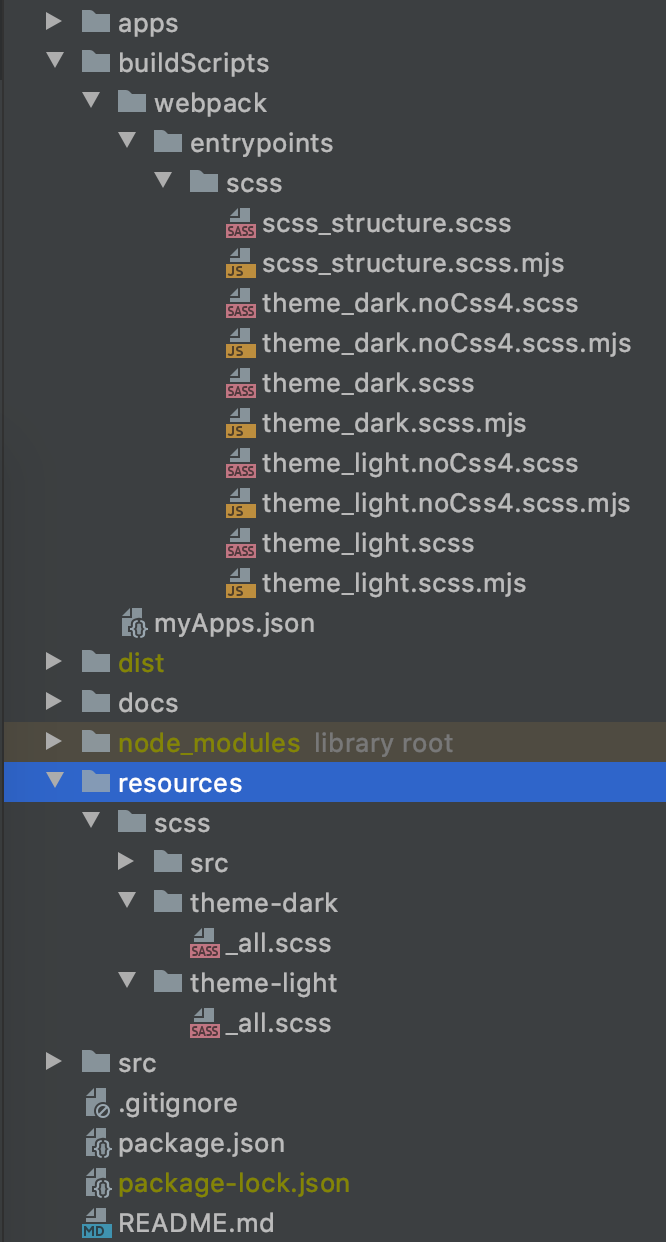666x1242 pixels.
Task: Click JS icon of theme_dark.scss.mjs
Action: pyautogui.click(x=240, y=423)
